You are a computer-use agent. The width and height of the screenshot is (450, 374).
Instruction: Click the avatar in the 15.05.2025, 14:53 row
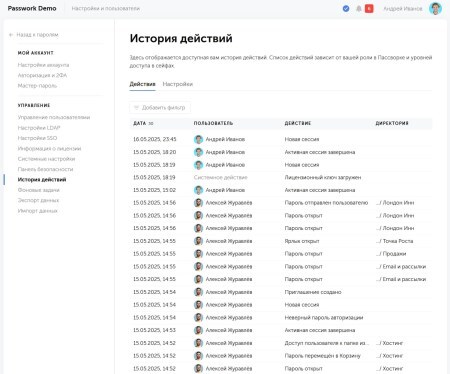click(198, 330)
